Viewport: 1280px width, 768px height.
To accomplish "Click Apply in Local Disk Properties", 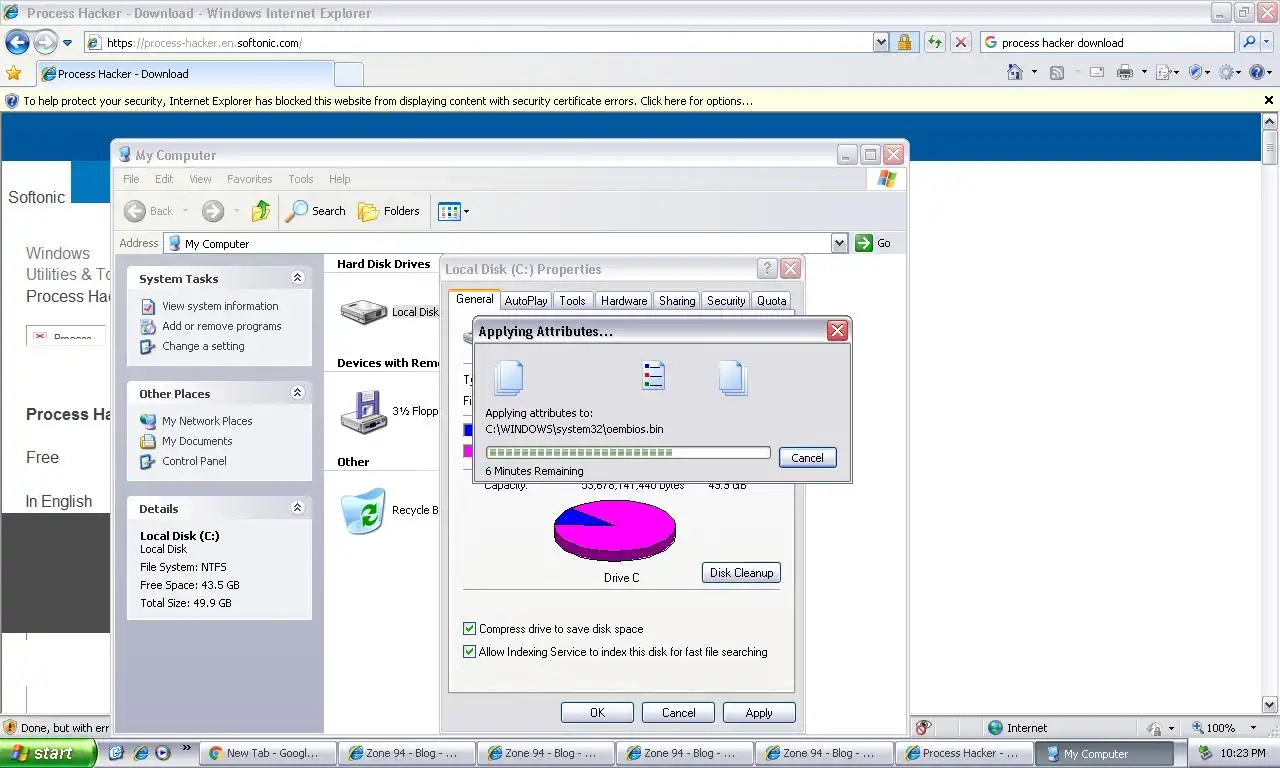I will (x=758, y=713).
